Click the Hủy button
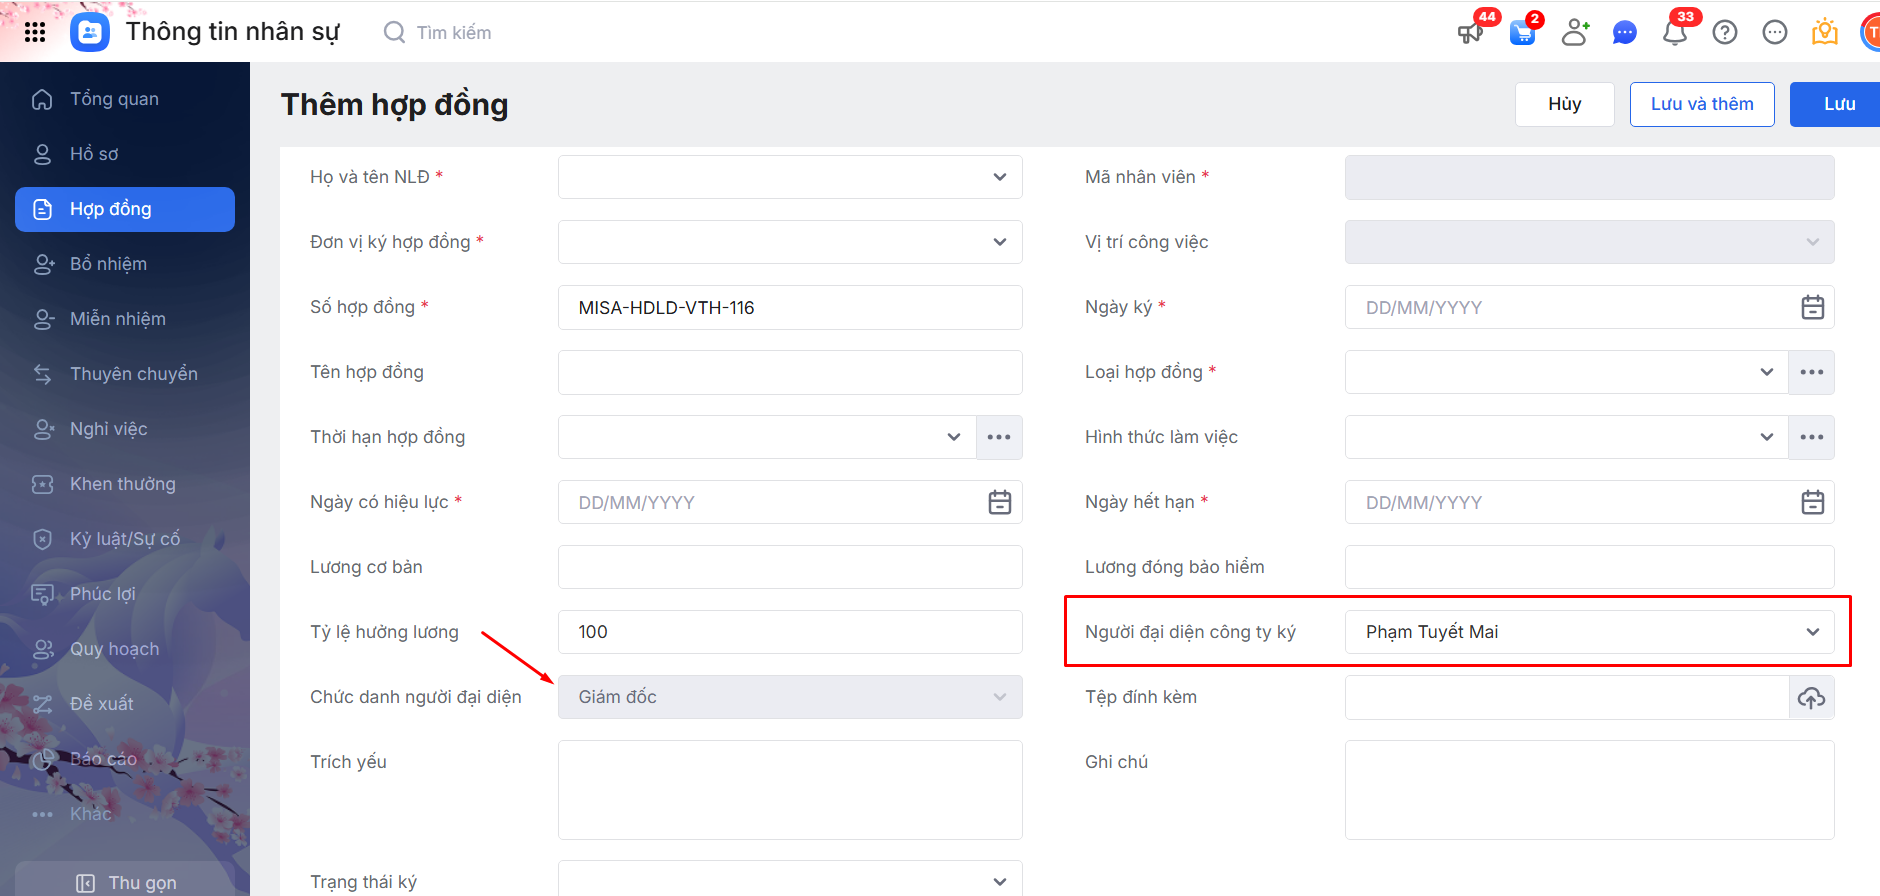Screen dimensions: 1880x896 tap(1564, 104)
